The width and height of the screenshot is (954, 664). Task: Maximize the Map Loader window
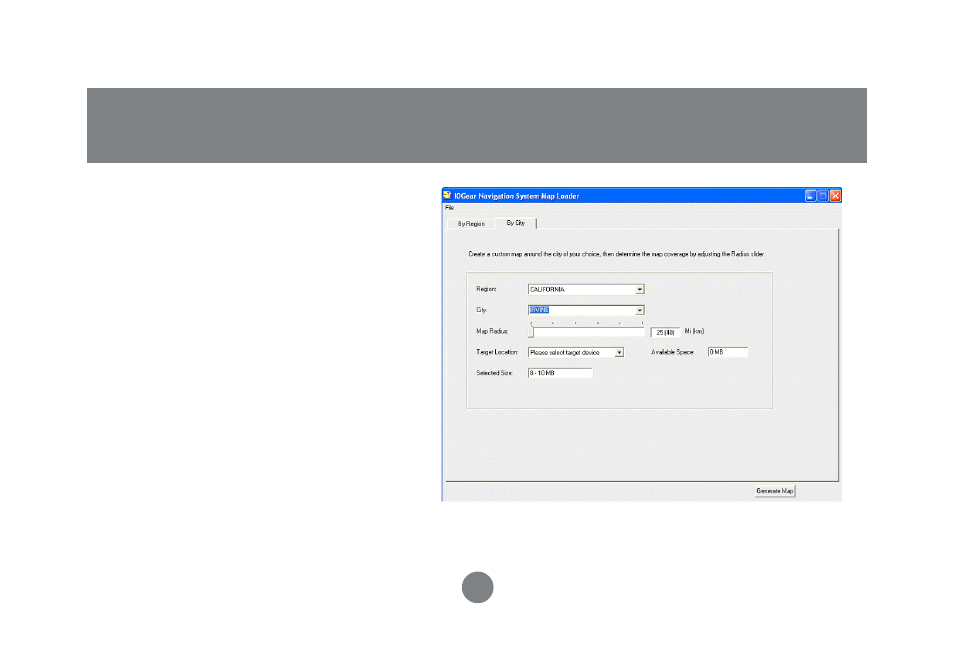point(823,196)
